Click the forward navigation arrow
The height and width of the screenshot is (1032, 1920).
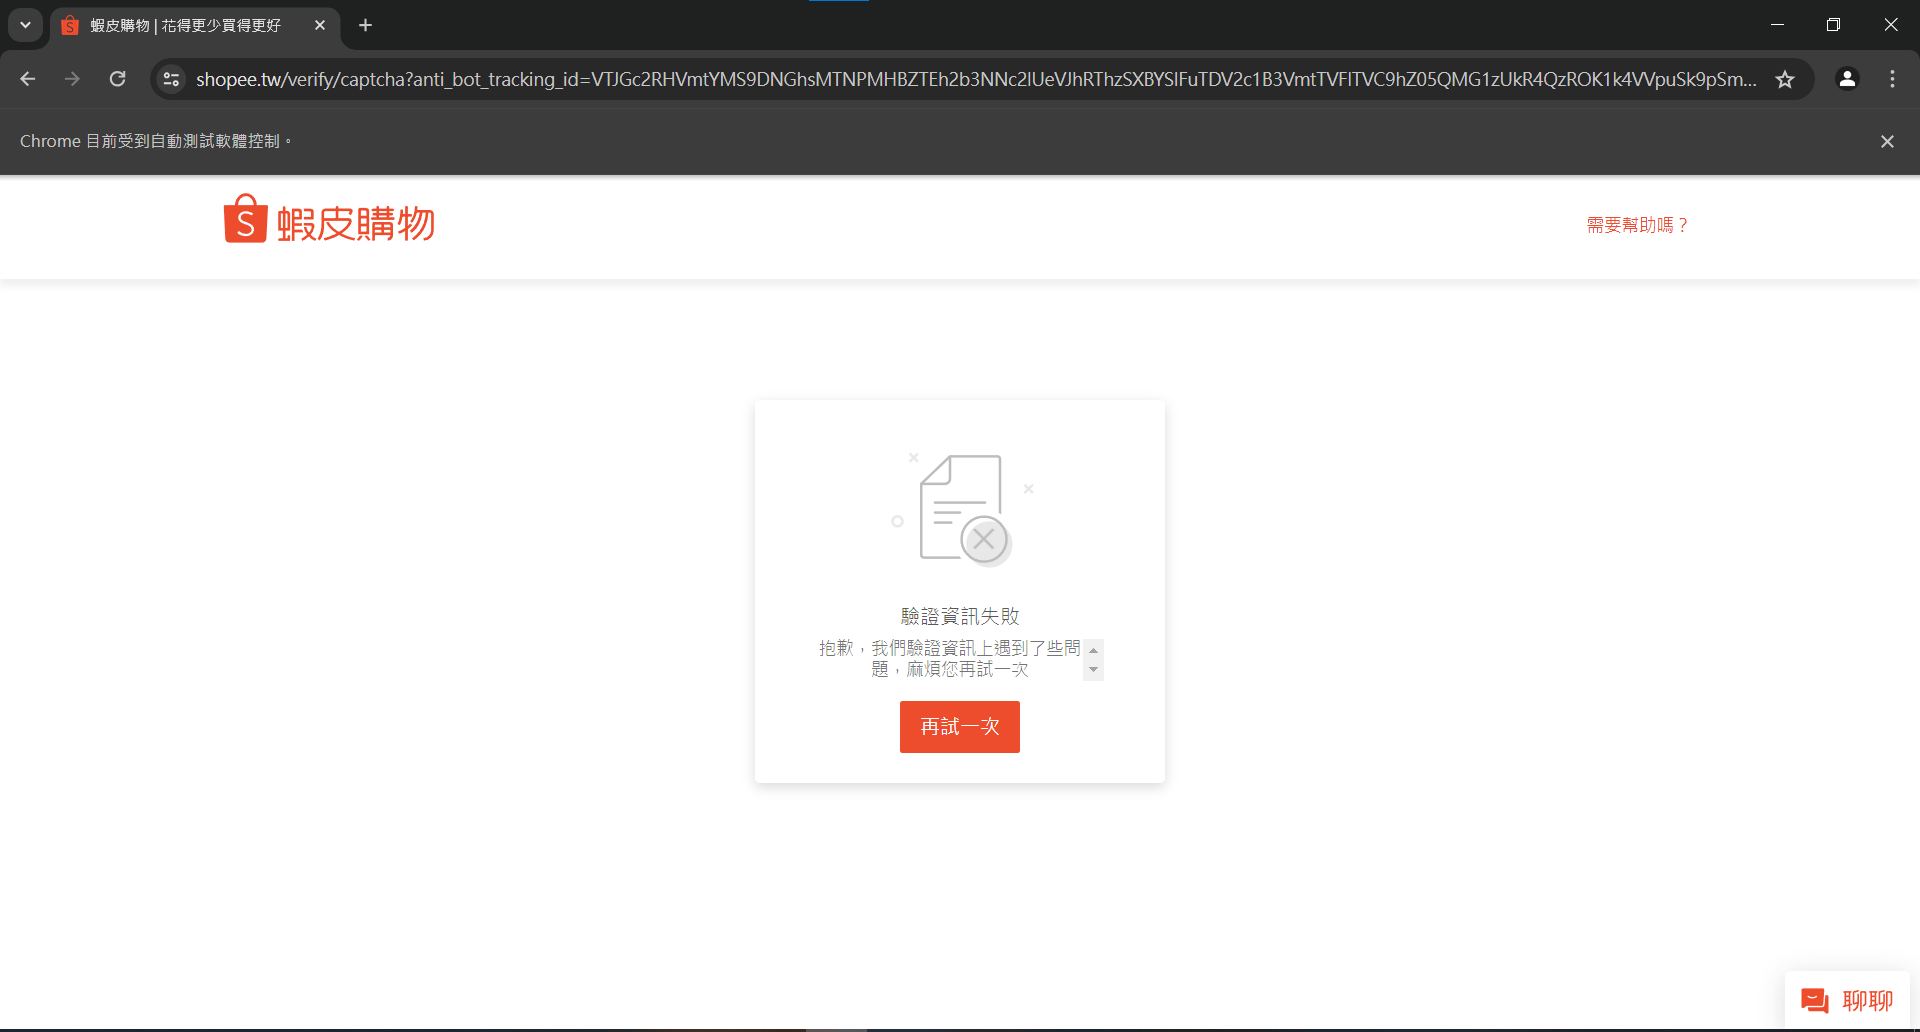click(x=72, y=79)
